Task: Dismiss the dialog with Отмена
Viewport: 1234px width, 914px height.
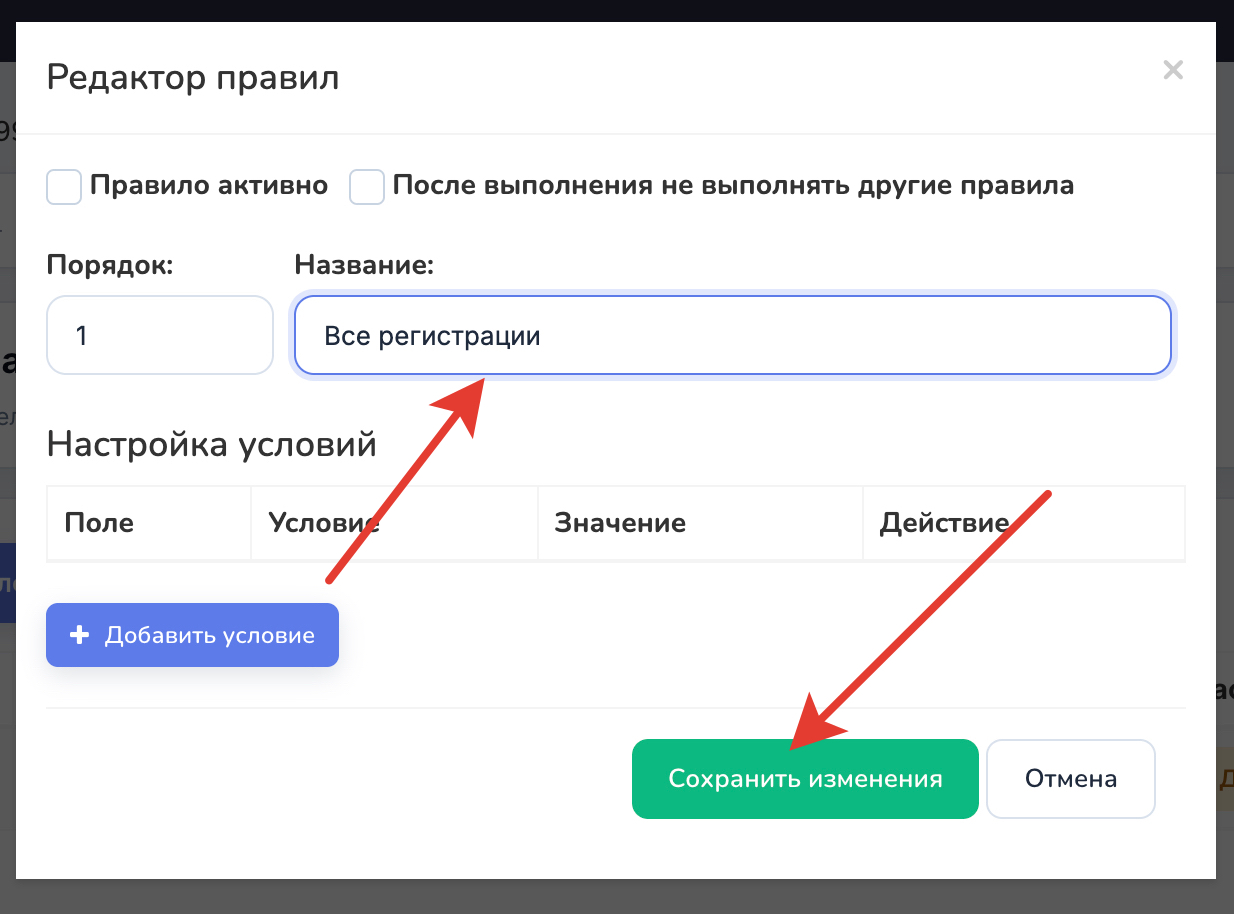Action: pos(1071,779)
